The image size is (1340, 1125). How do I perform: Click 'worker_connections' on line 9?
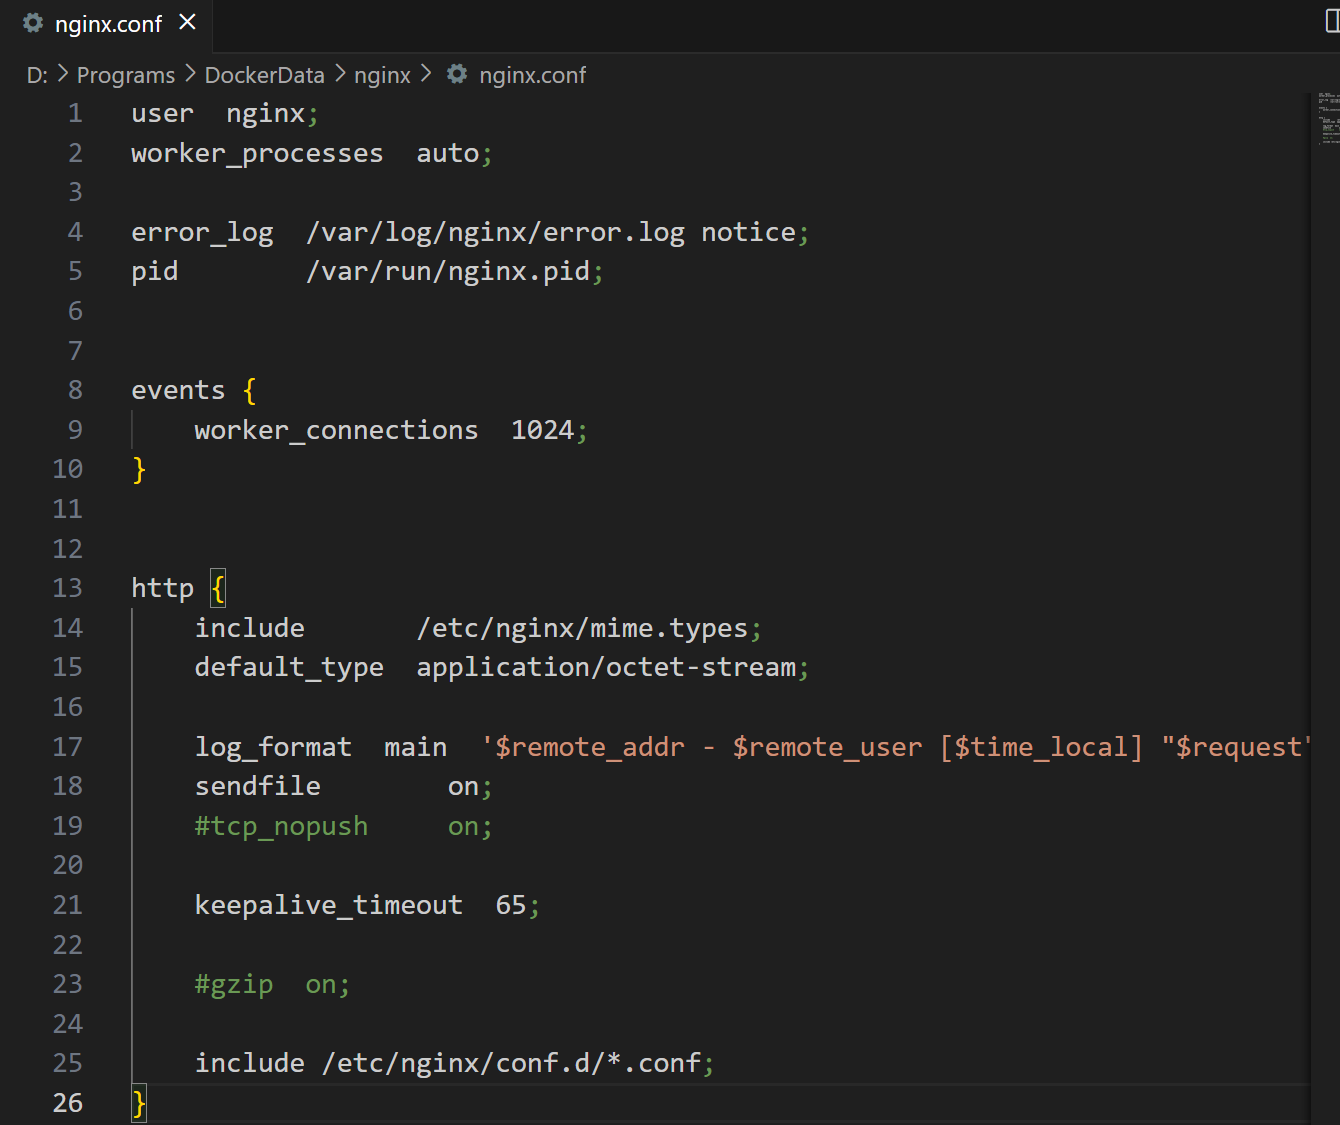(x=336, y=431)
